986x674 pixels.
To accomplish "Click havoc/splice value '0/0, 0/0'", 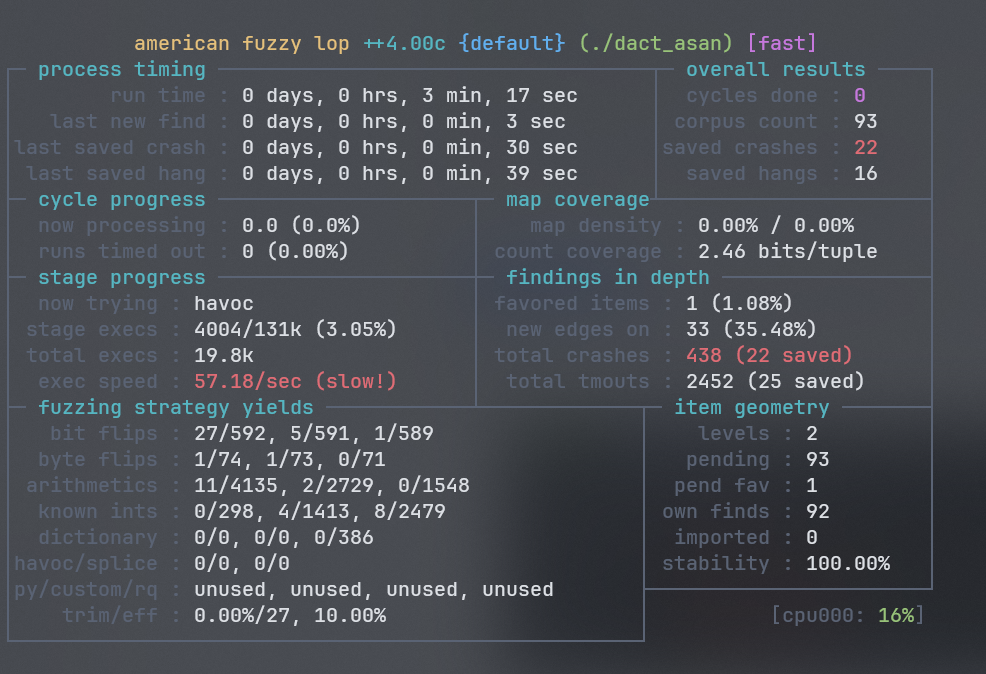I will point(242,563).
